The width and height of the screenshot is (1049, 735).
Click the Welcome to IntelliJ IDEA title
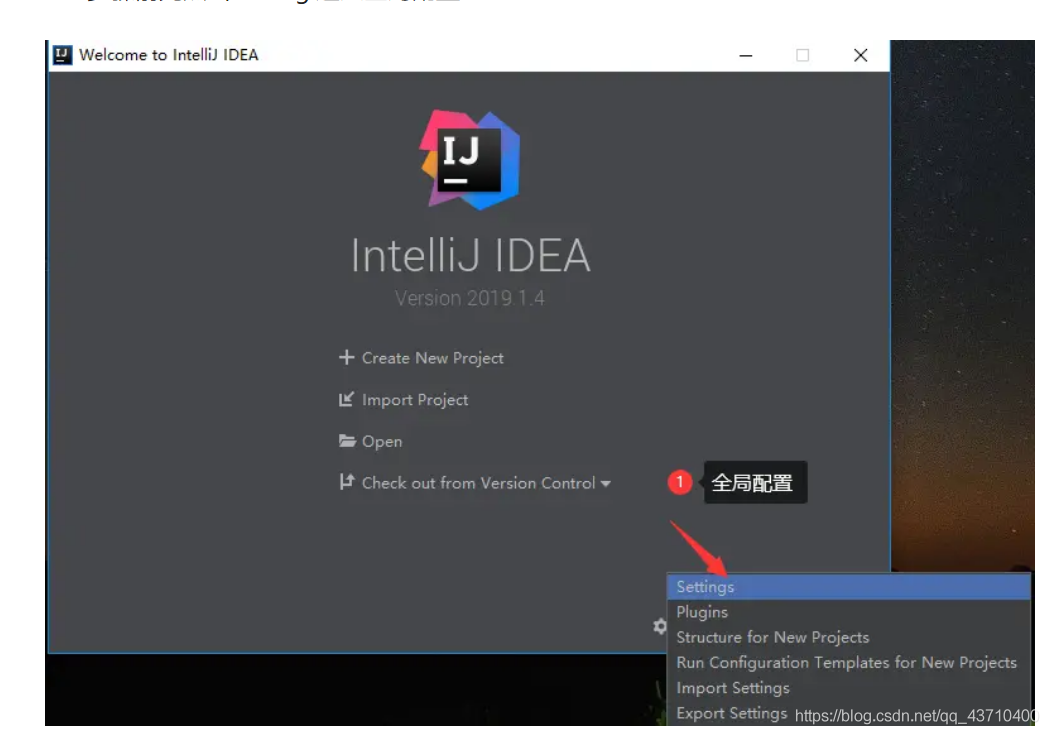click(x=169, y=55)
